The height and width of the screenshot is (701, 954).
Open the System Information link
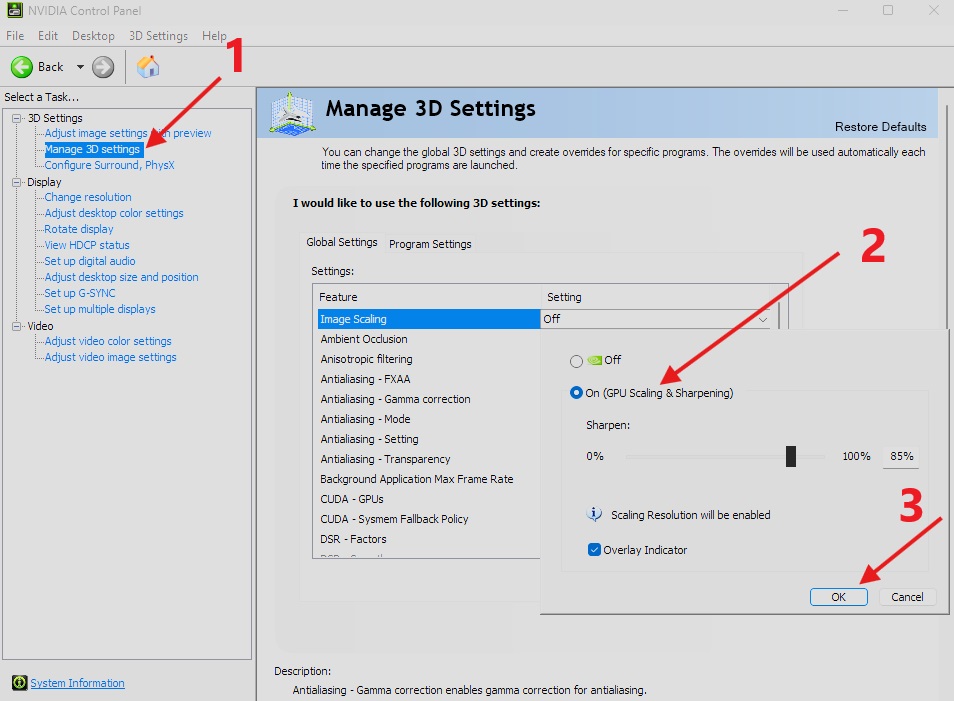(77, 683)
